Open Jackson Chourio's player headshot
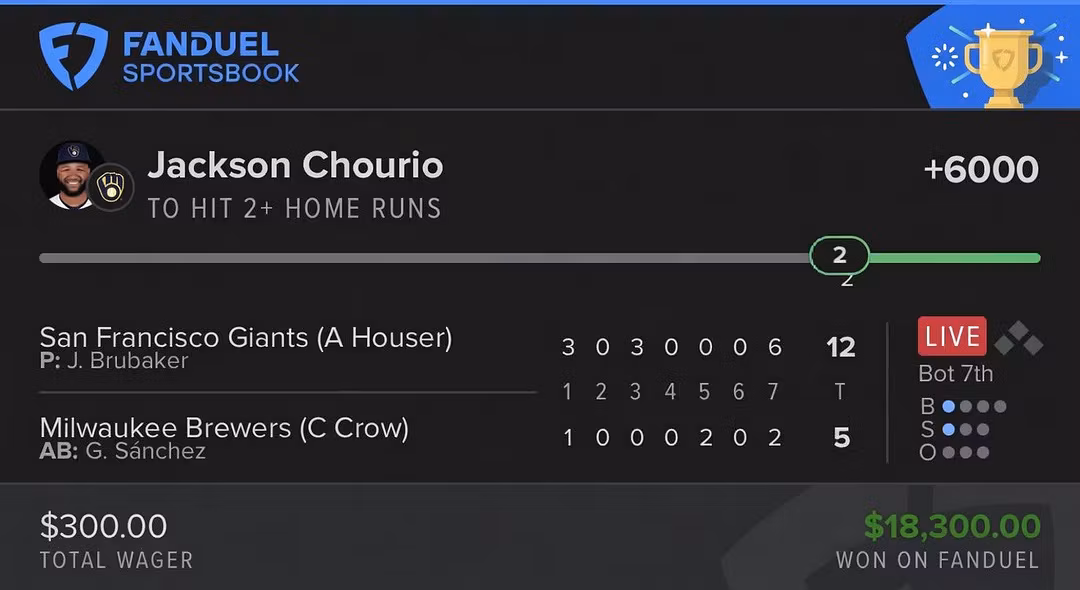This screenshot has height=590, width=1080. (73, 176)
